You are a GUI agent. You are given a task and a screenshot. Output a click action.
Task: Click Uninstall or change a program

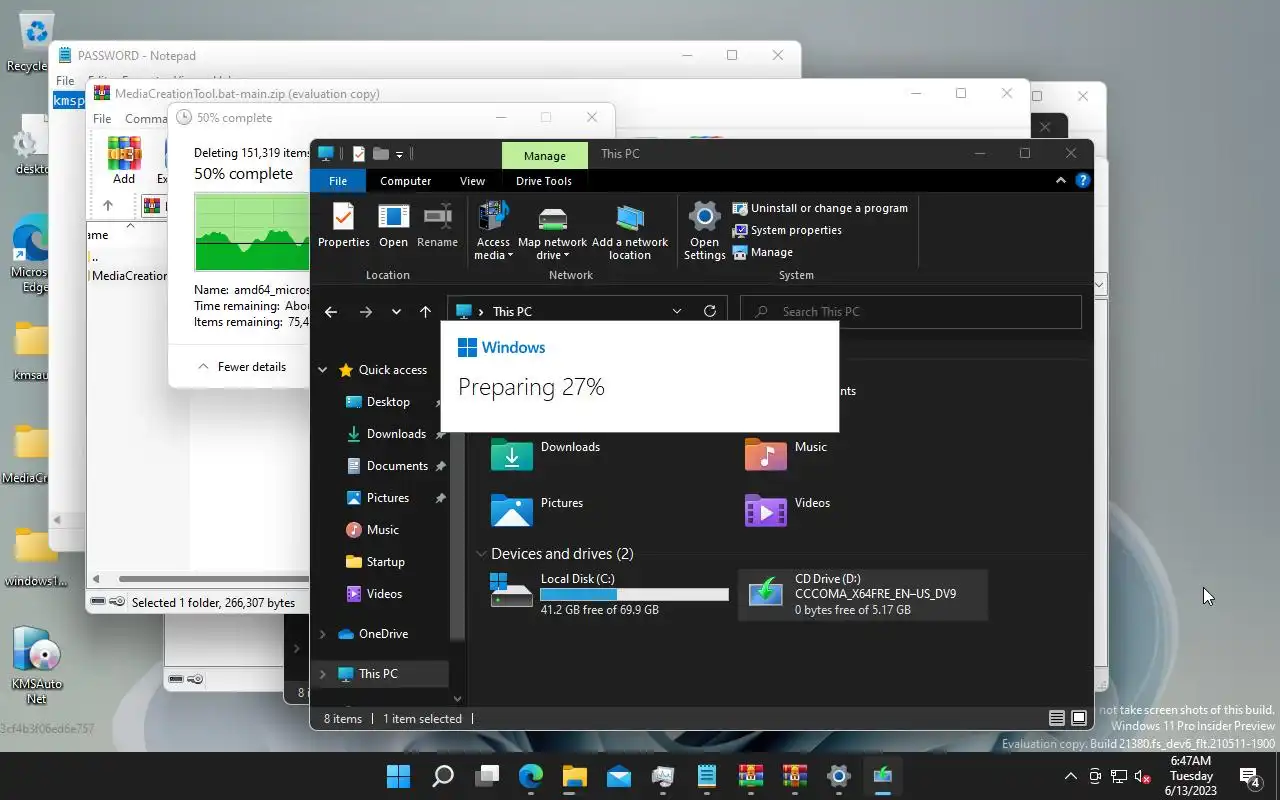[820, 208]
